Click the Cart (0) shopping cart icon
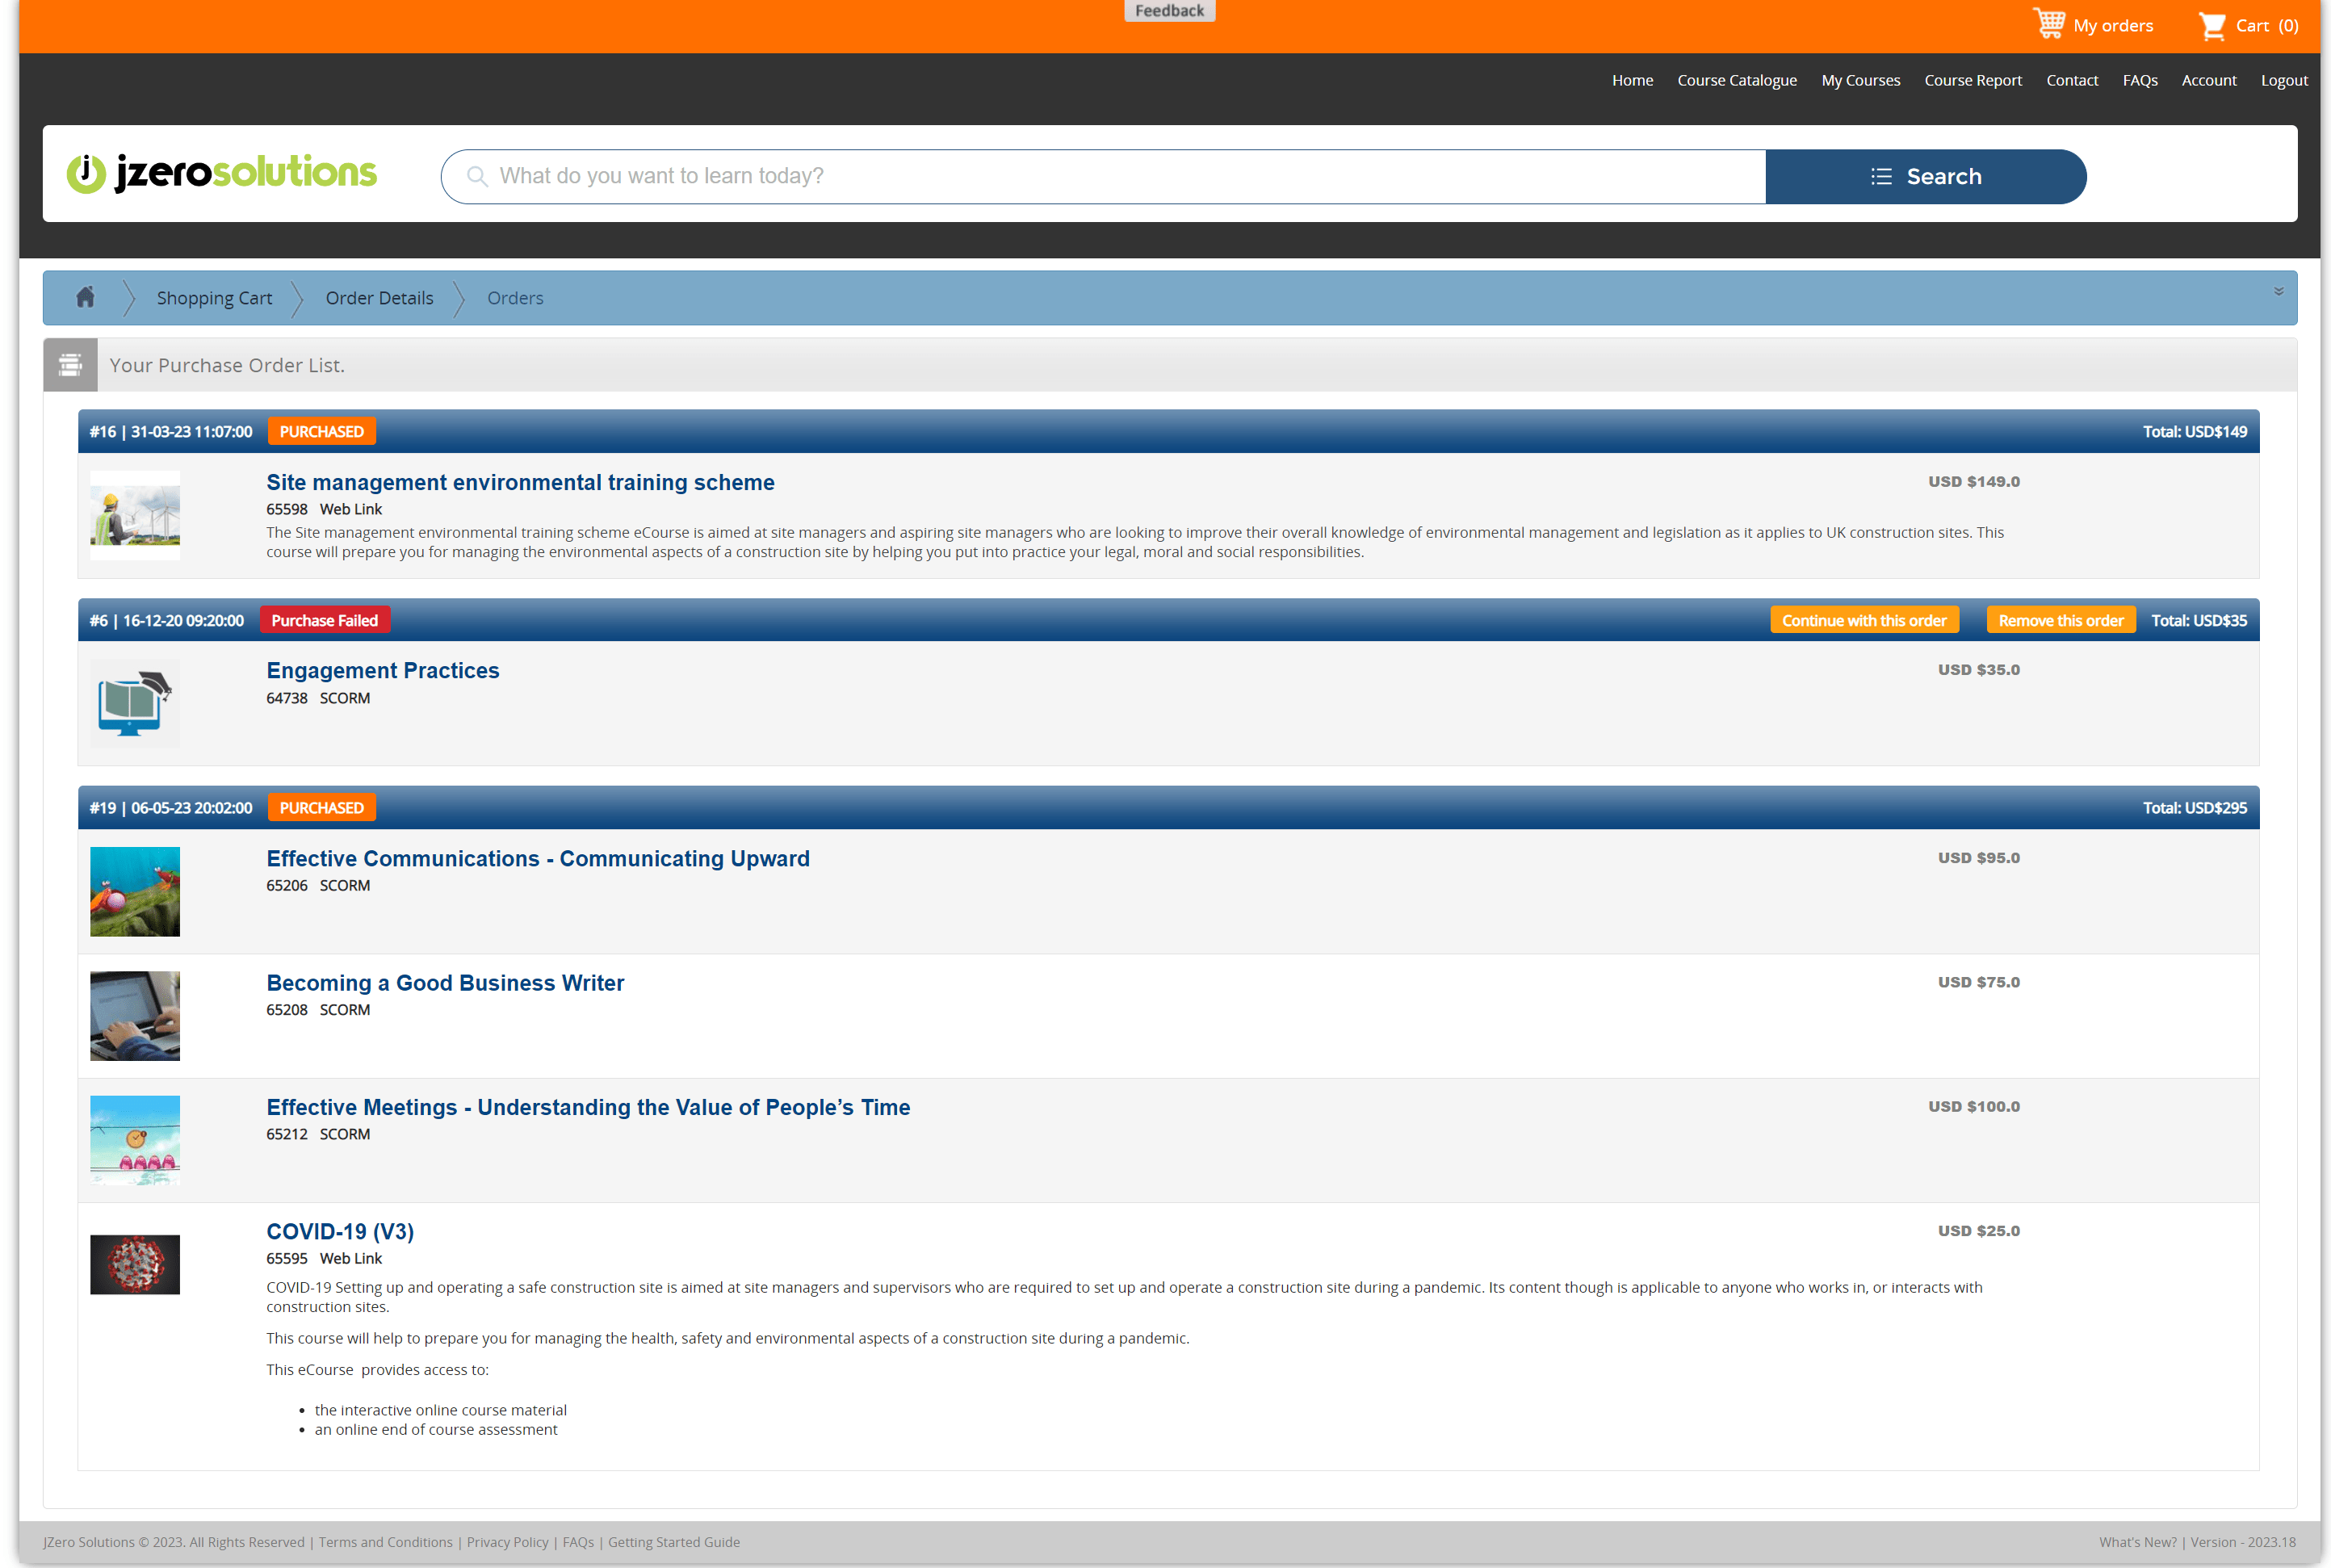Screen dimensions: 2331x1568 [x=2211, y=26]
